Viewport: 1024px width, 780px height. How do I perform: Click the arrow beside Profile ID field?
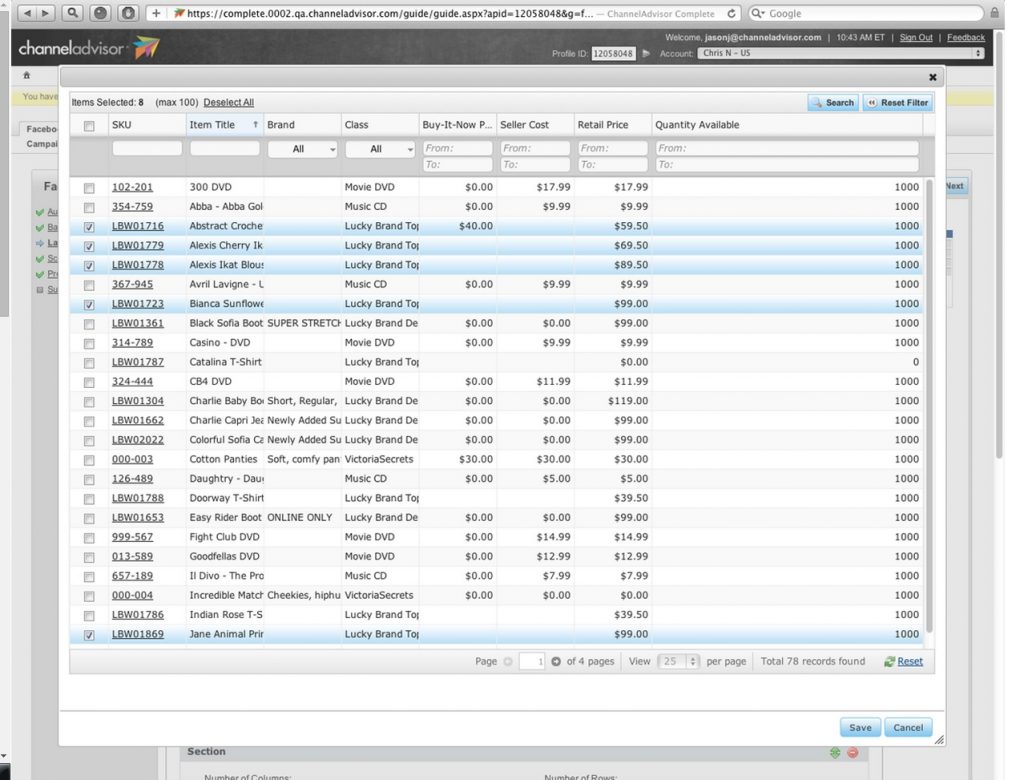646,54
